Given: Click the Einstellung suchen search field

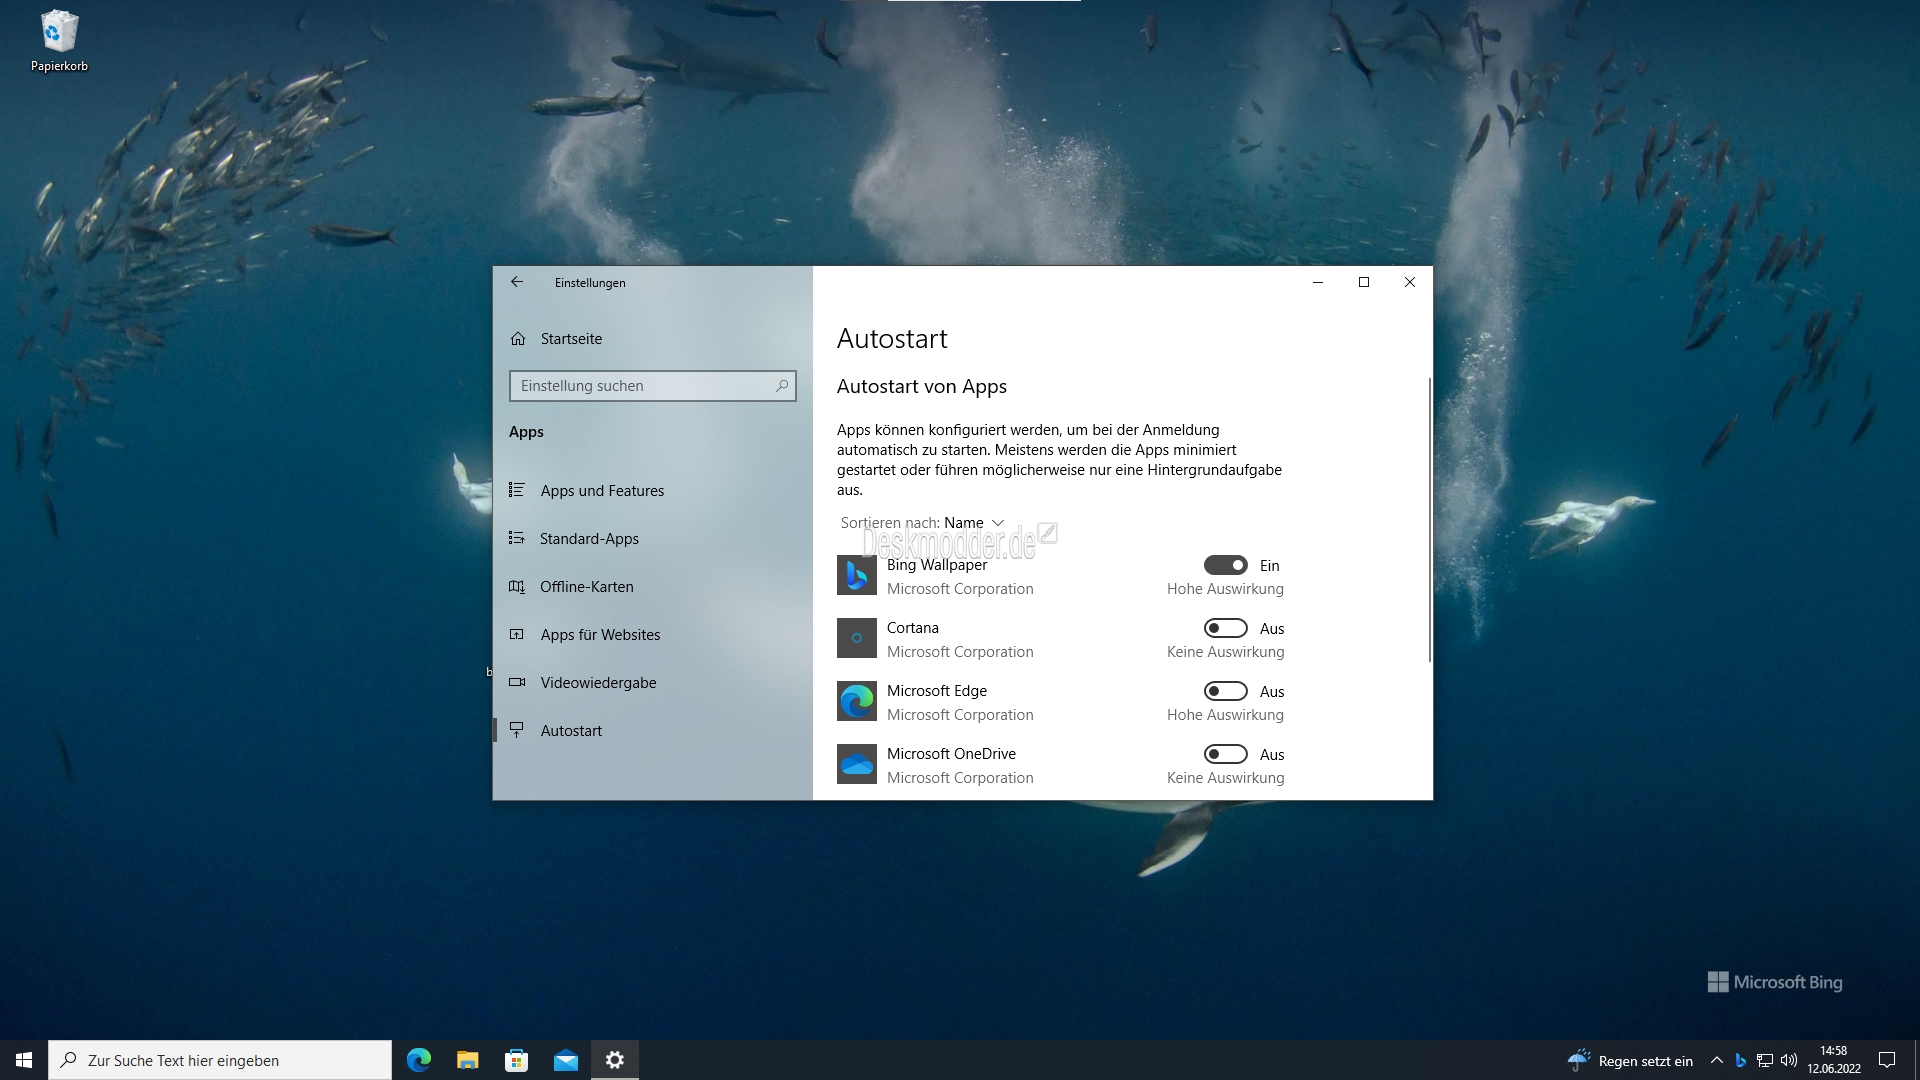Looking at the screenshot, I should pyautogui.click(x=653, y=386).
